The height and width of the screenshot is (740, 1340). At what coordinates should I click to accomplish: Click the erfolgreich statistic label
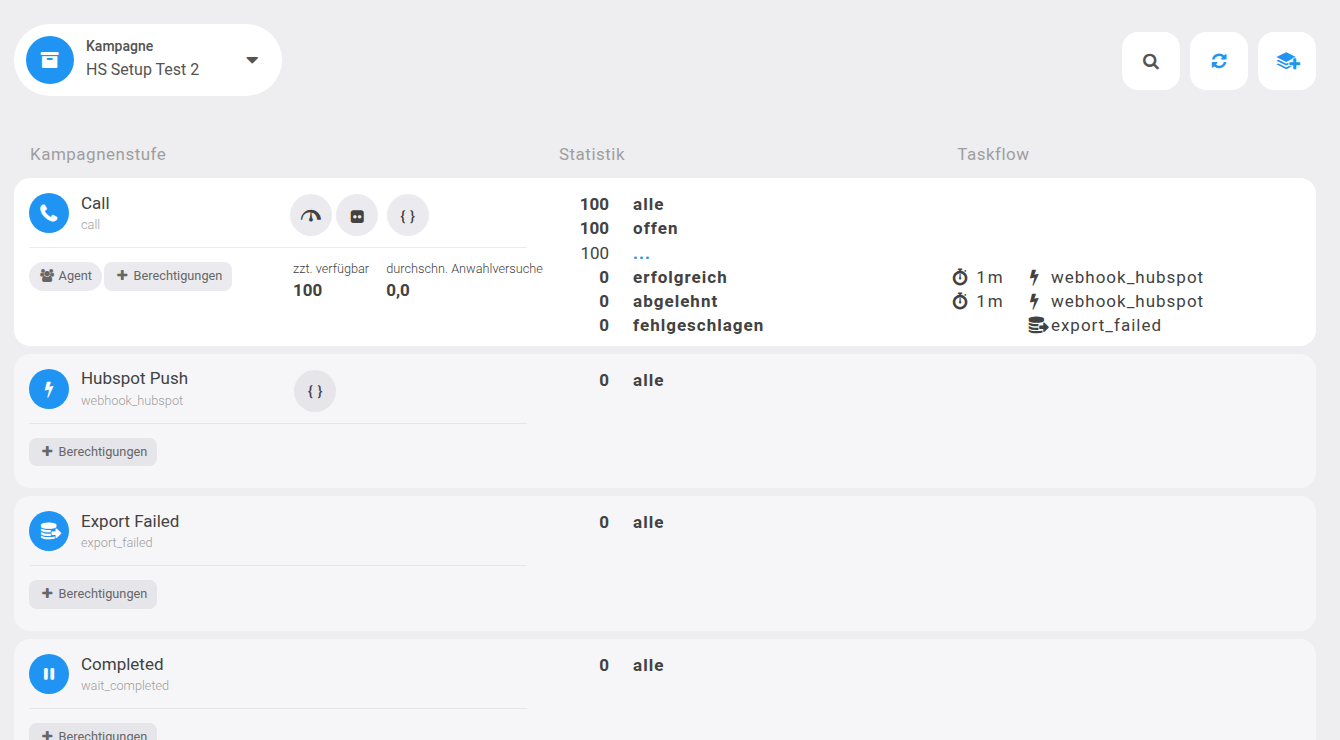pos(680,277)
